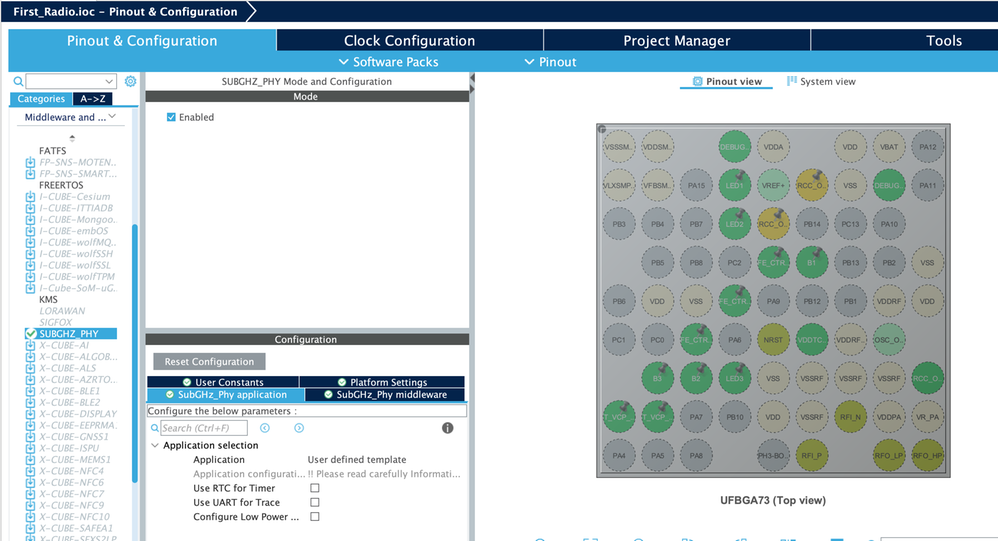Switch to System view
The image size is (998, 541).
[x=821, y=81]
